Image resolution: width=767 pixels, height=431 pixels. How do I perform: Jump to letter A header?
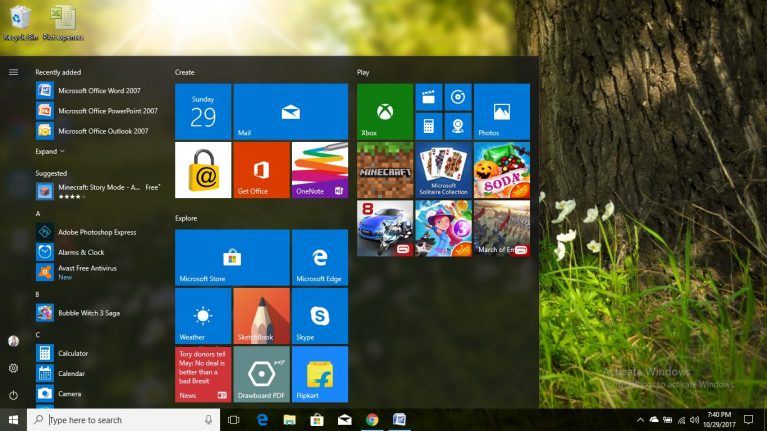point(38,213)
